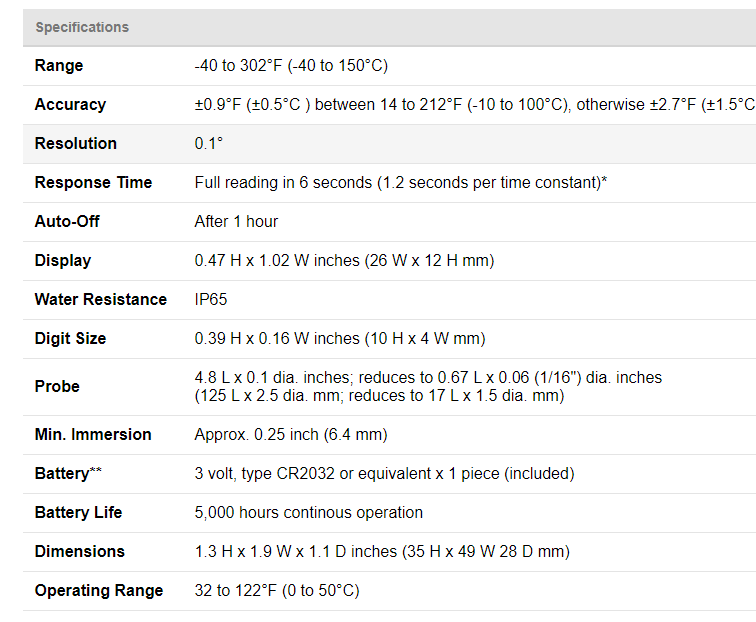Image resolution: width=756 pixels, height=622 pixels.
Task: Click the Digit Size row label
Action: coord(70,339)
